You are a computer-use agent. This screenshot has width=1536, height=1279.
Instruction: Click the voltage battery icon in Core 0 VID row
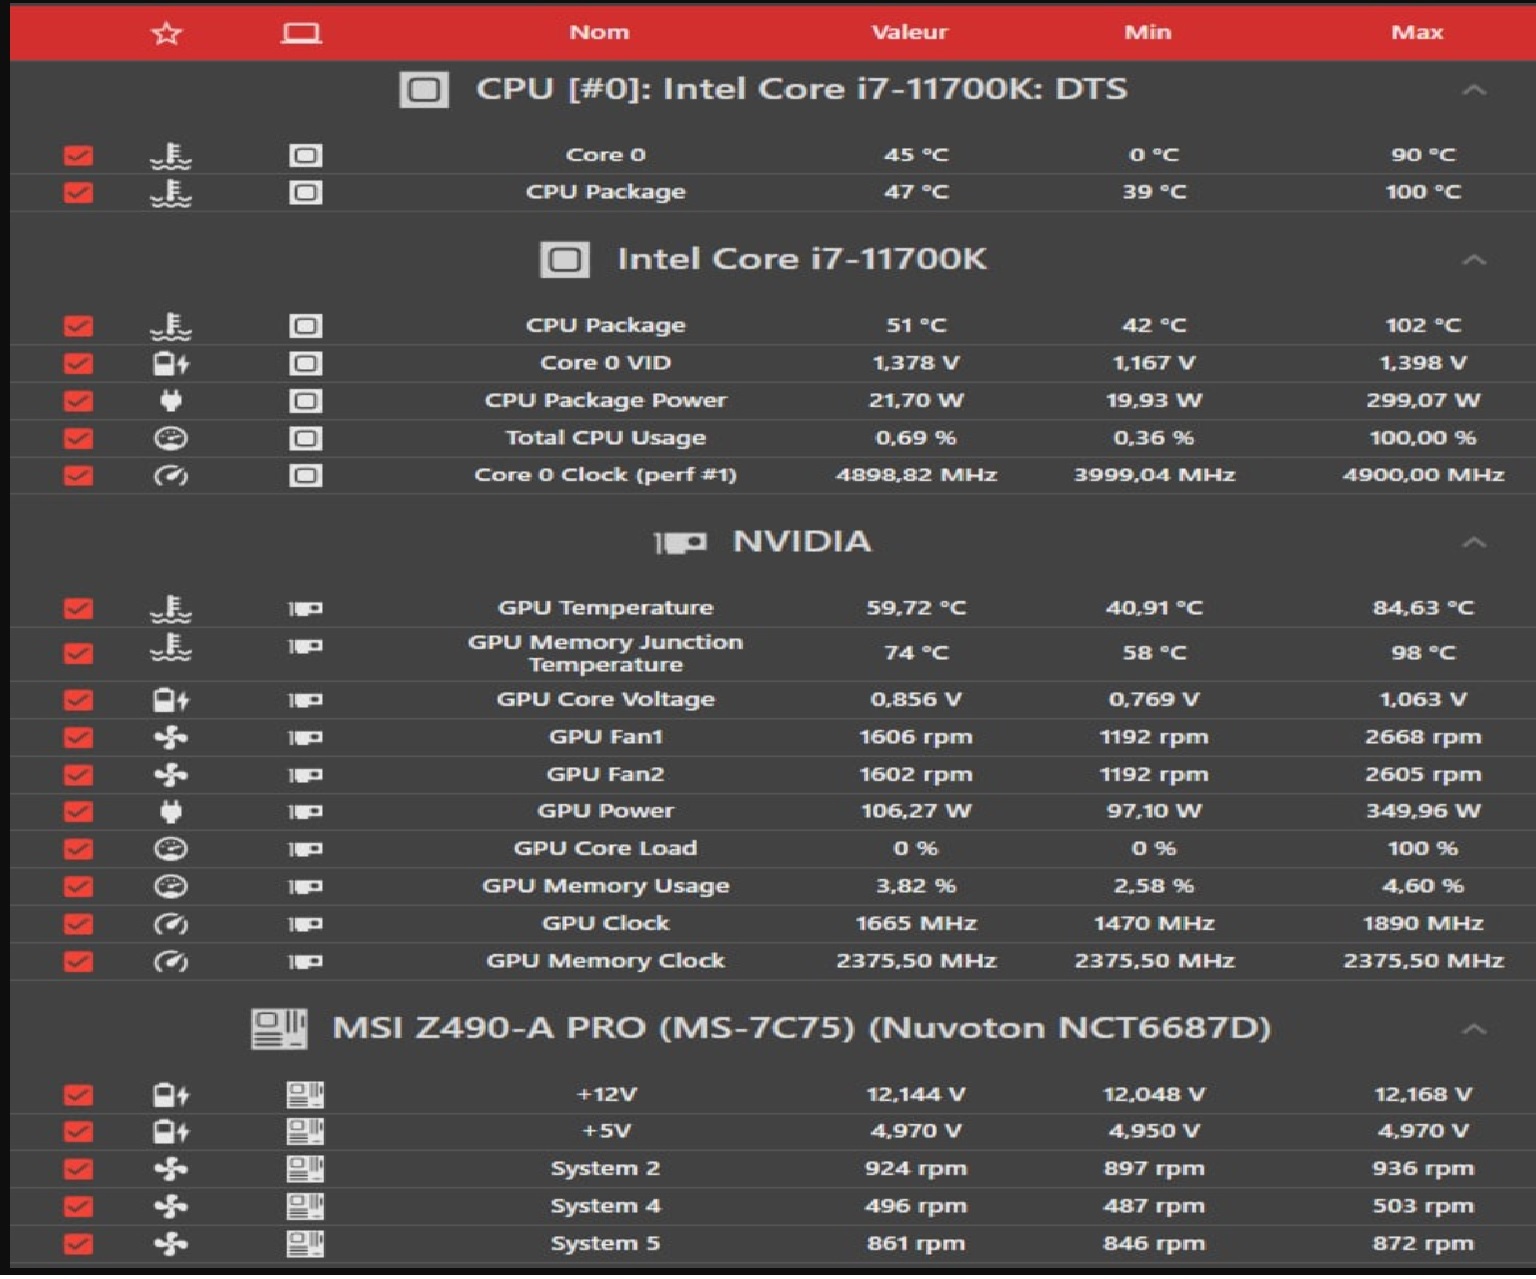(171, 363)
